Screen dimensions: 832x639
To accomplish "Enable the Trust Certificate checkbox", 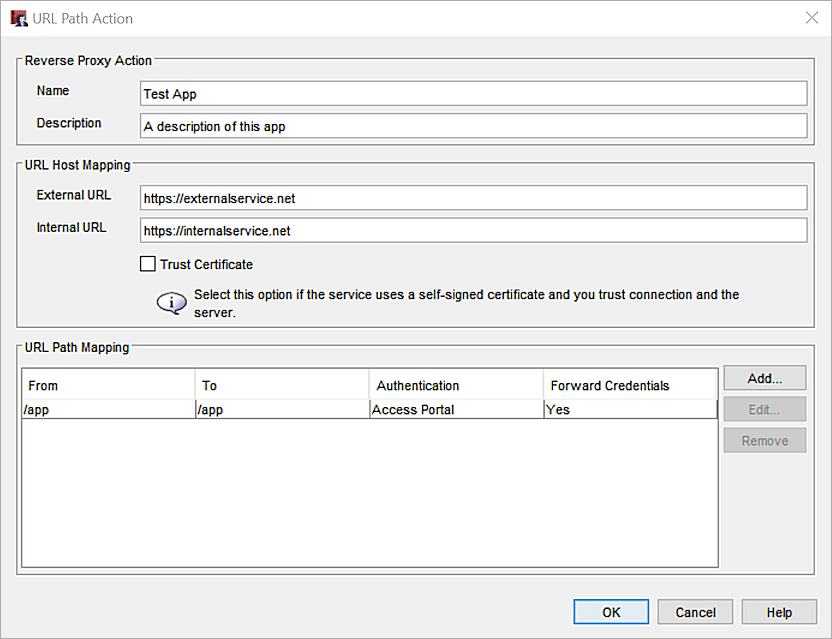I will coord(148,265).
